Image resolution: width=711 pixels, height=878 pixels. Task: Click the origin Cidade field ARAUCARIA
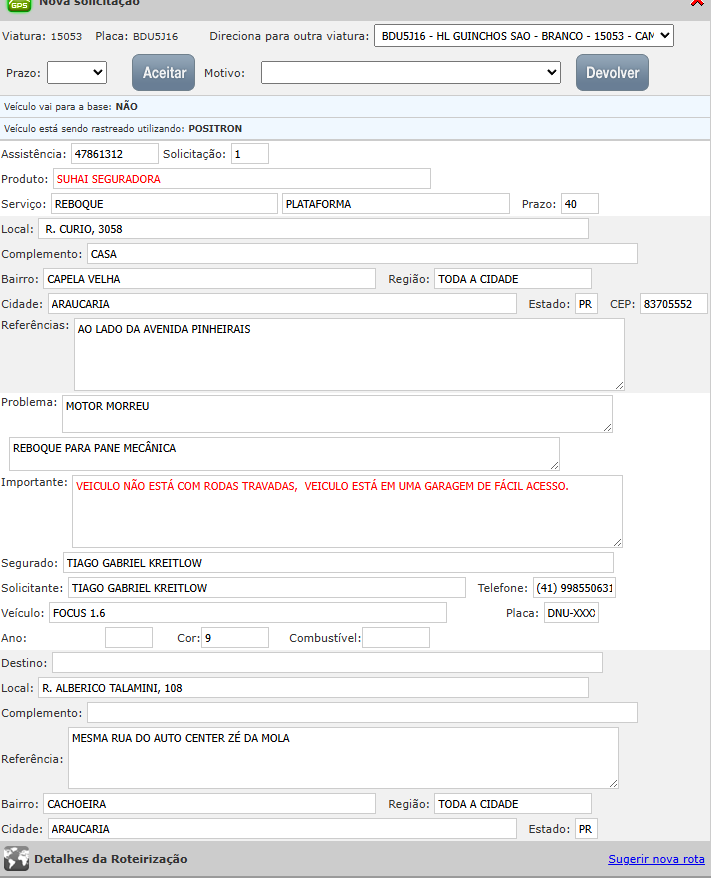(x=282, y=304)
